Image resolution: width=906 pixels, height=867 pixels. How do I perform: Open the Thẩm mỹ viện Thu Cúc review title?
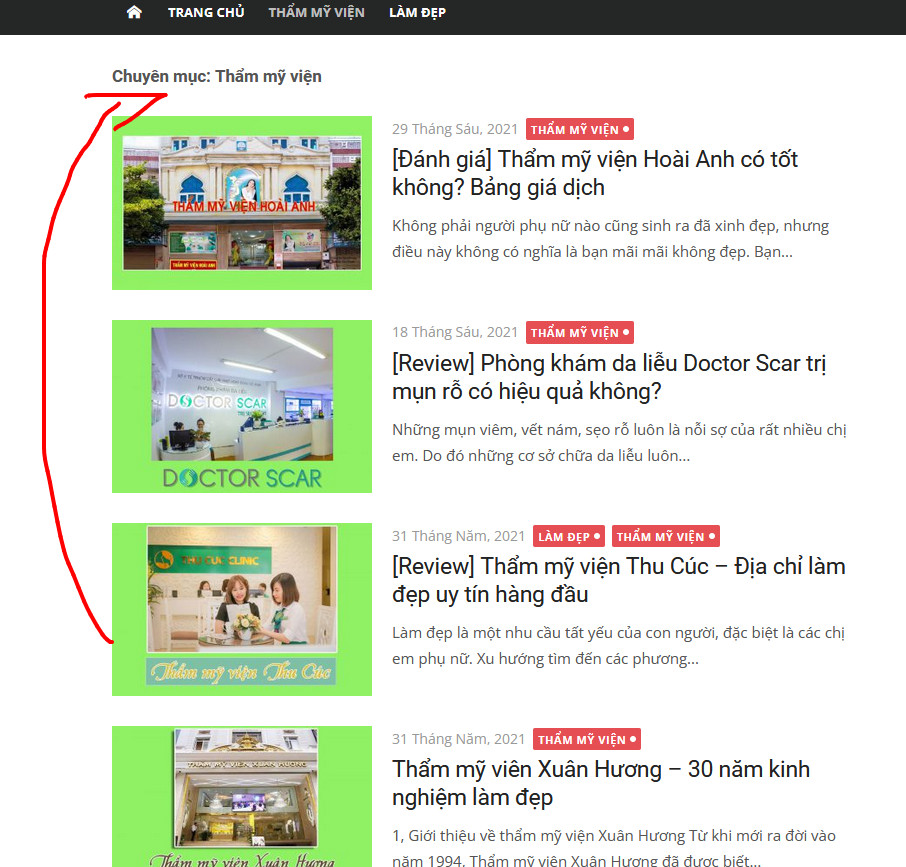point(619,580)
